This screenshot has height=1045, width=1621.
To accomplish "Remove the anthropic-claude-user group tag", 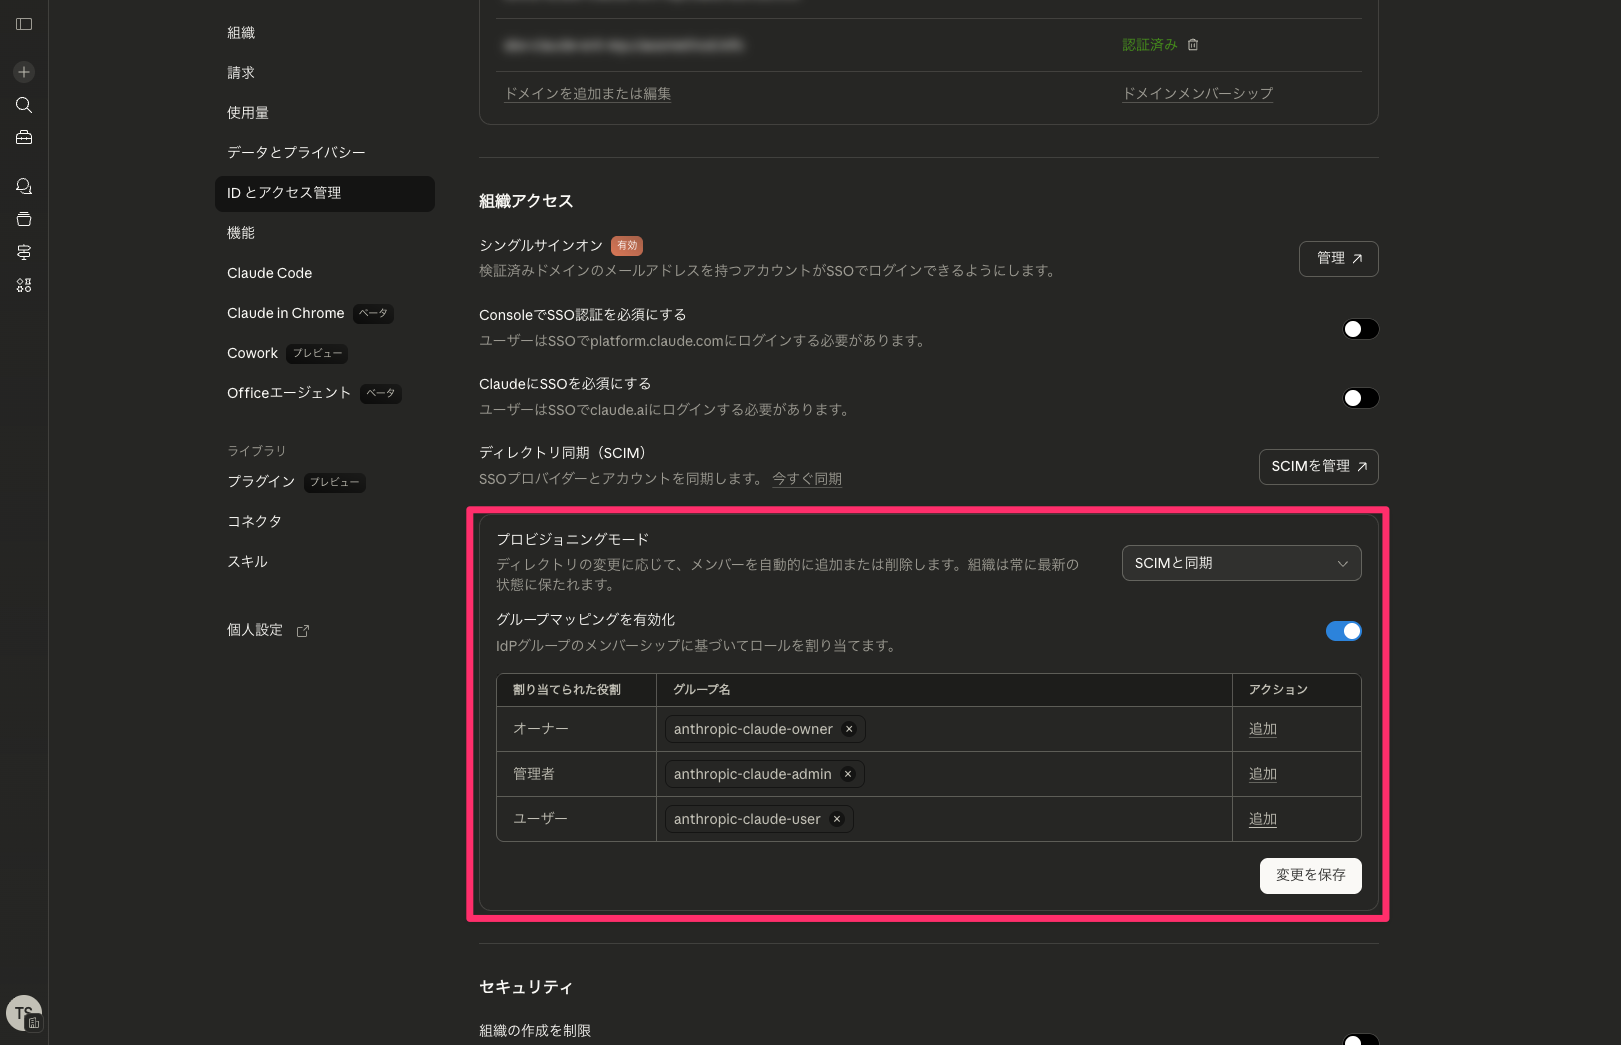I will pos(837,819).
